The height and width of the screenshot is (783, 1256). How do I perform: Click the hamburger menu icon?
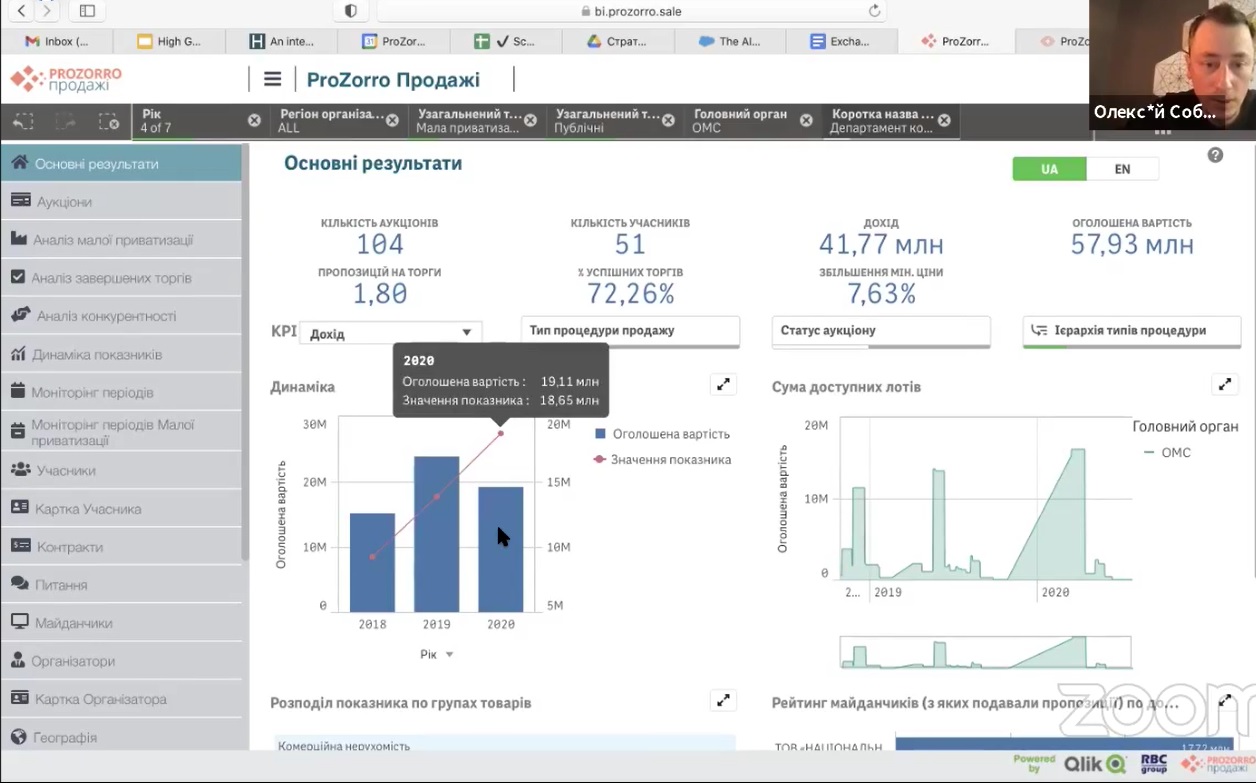click(272, 80)
